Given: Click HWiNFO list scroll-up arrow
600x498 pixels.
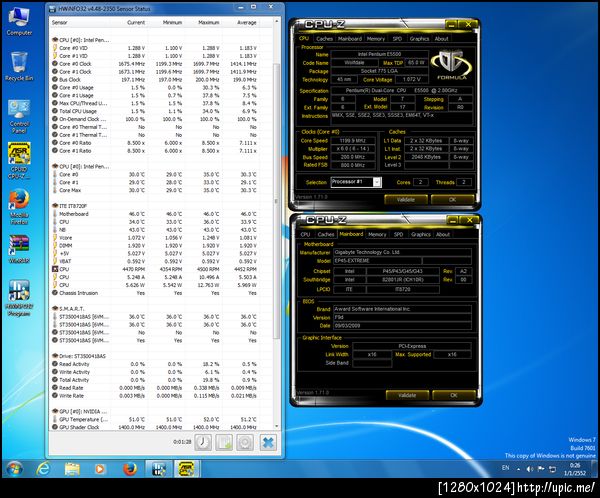Looking at the screenshot, I should tap(277, 22).
